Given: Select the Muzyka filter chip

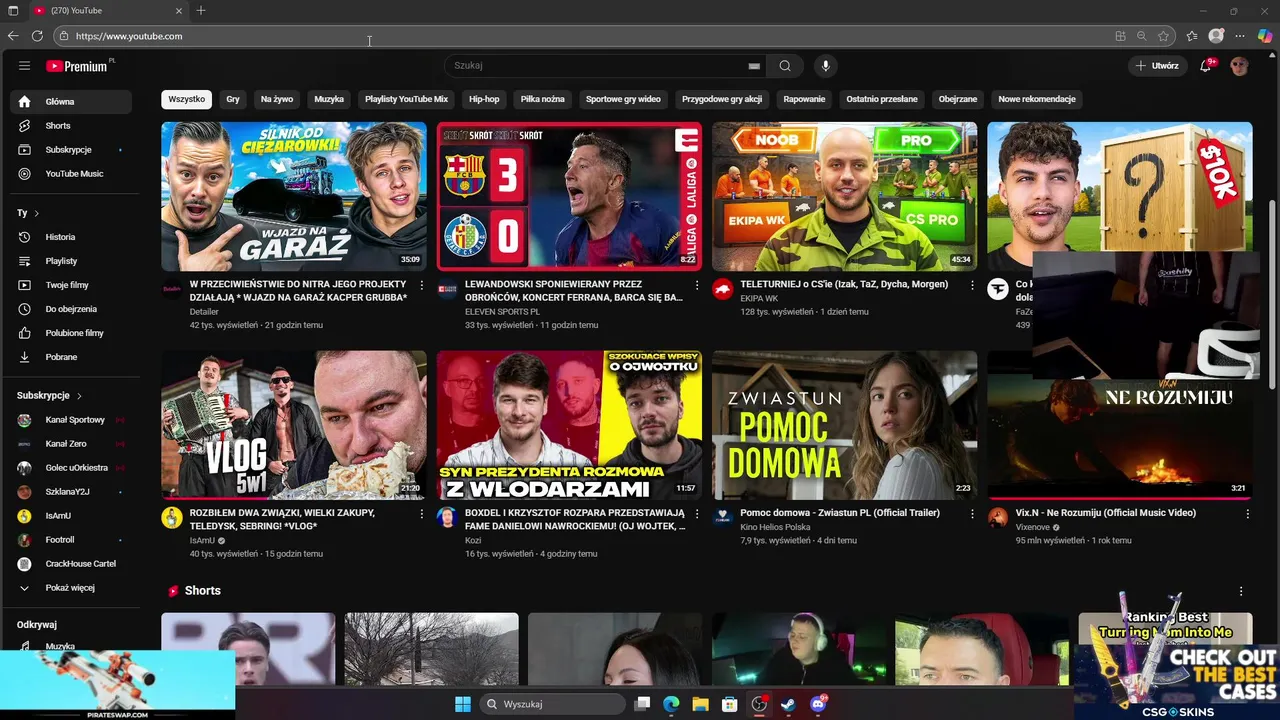Looking at the screenshot, I should (x=329, y=99).
